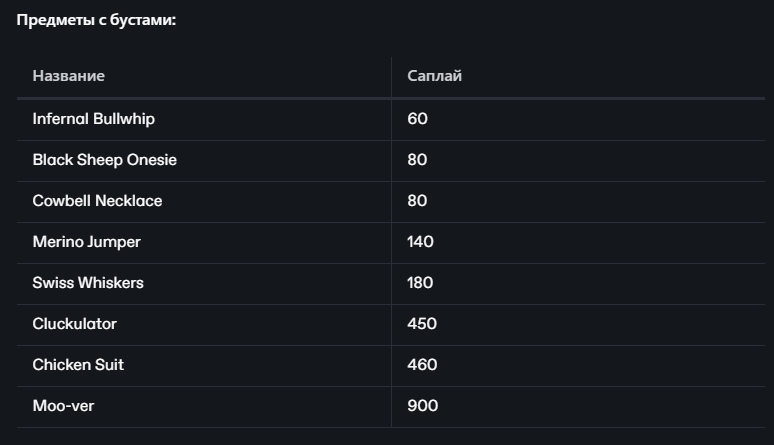Image resolution: width=774 pixels, height=445 pixels.
Task: Click supply value 60 for Infernal Bullwhip
Action: tap(418, 119)
